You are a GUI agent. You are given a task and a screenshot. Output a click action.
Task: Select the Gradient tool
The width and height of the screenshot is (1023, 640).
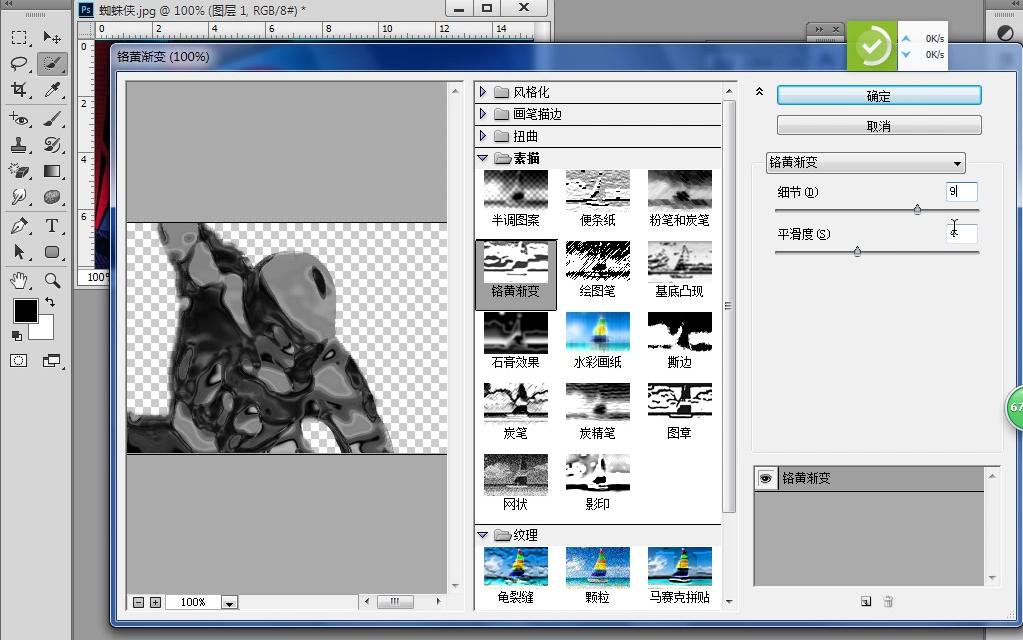52,170
